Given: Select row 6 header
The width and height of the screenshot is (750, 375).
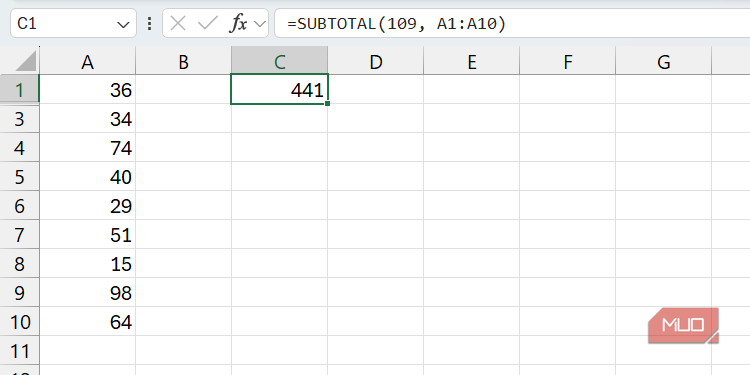Looking at the screenshot, I should coord(19,206).
